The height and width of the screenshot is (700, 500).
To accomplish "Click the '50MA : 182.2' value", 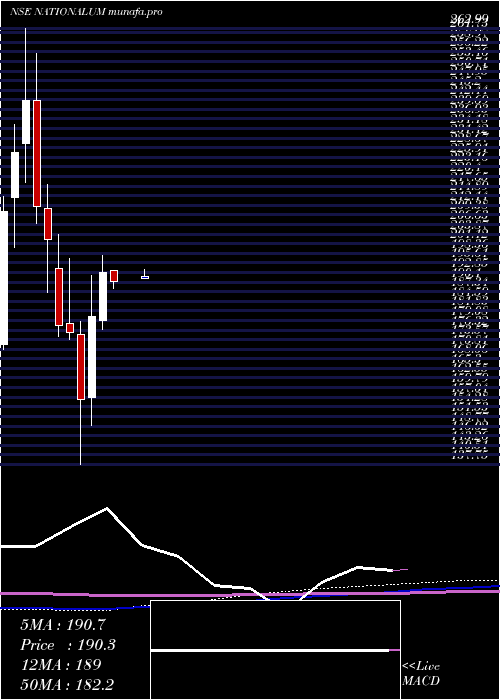I will pyautogui.click(x=69, y=684).
